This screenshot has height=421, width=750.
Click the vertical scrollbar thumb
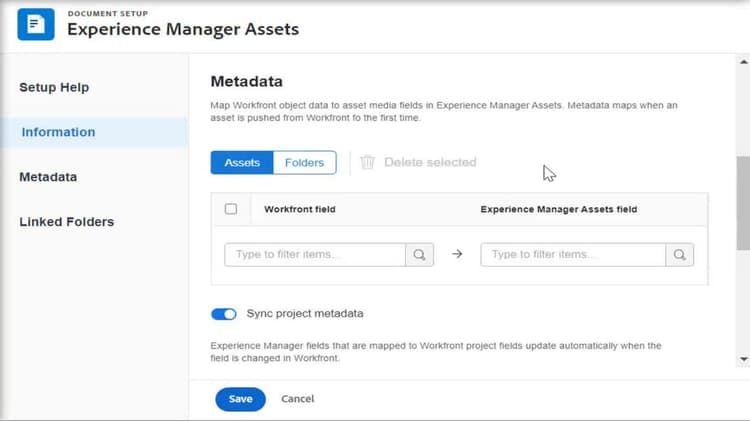[743, 205]
